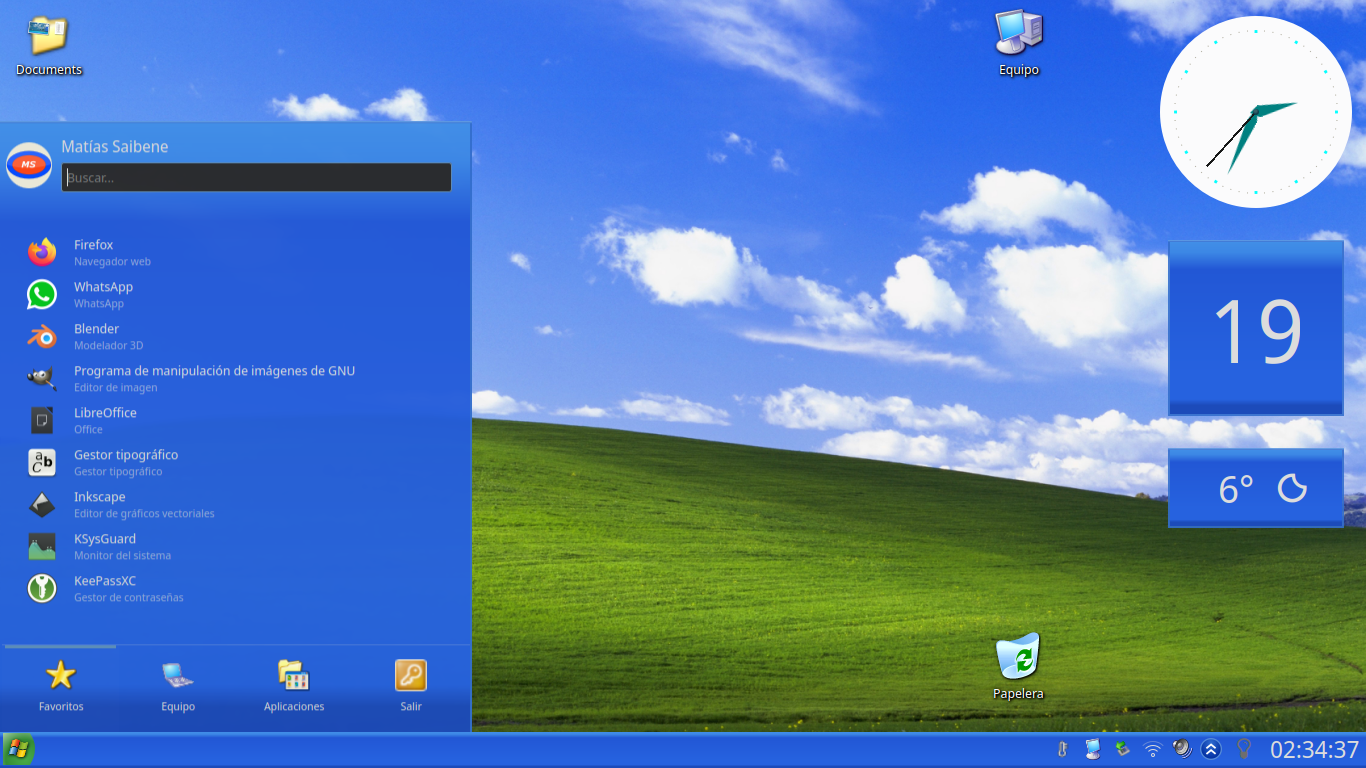Open Gestor tipográfico font manager

pyautogui.click(x=237, y=462)
